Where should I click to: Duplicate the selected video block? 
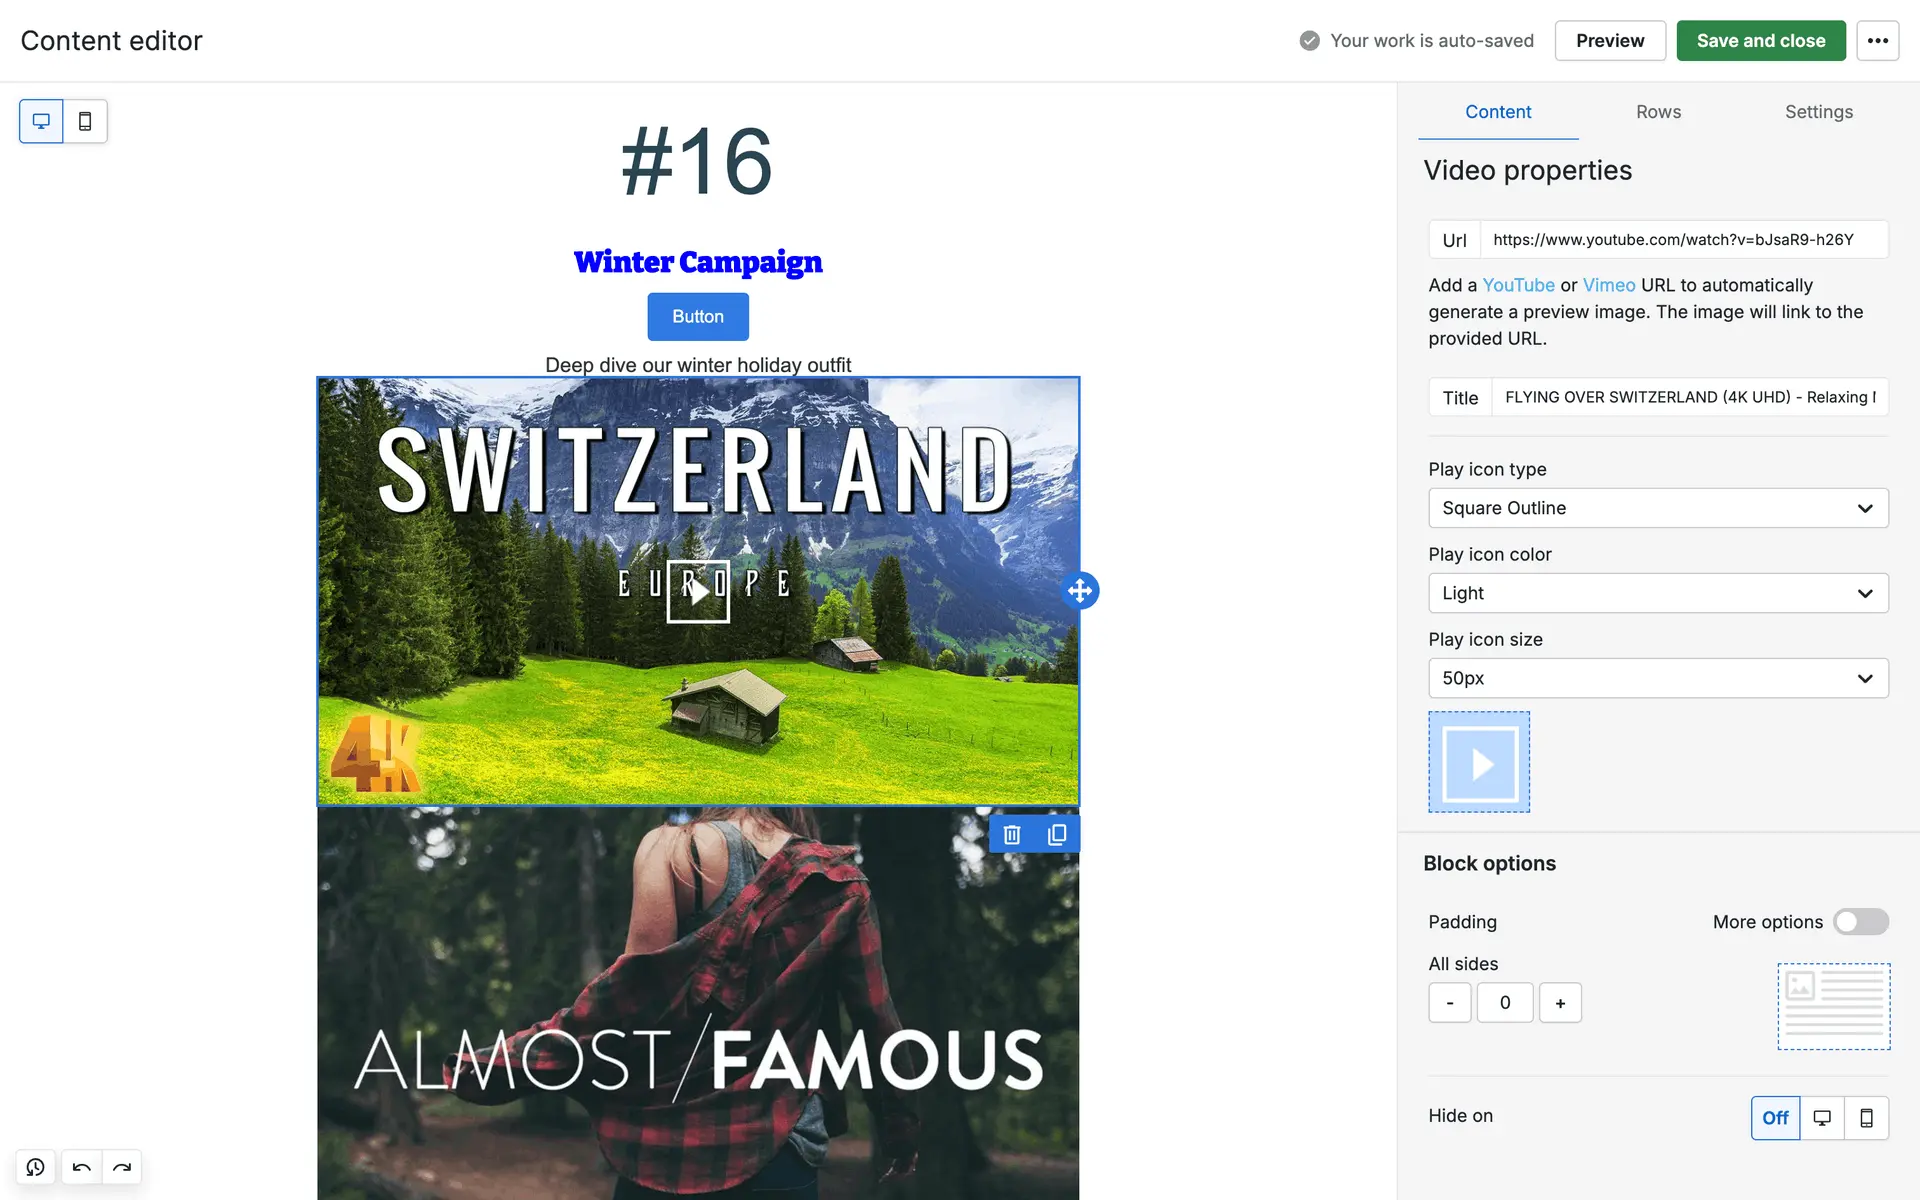point(1057,835)
